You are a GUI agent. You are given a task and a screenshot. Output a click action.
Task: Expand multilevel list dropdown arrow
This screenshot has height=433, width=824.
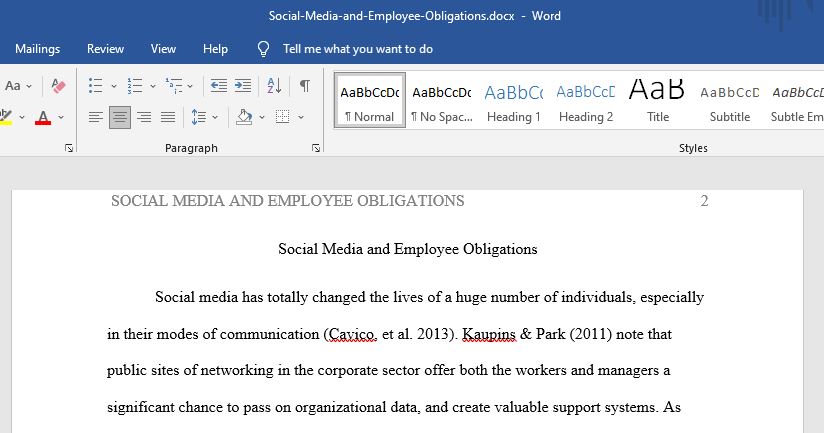pyautogui.click(x=190, y=86)
